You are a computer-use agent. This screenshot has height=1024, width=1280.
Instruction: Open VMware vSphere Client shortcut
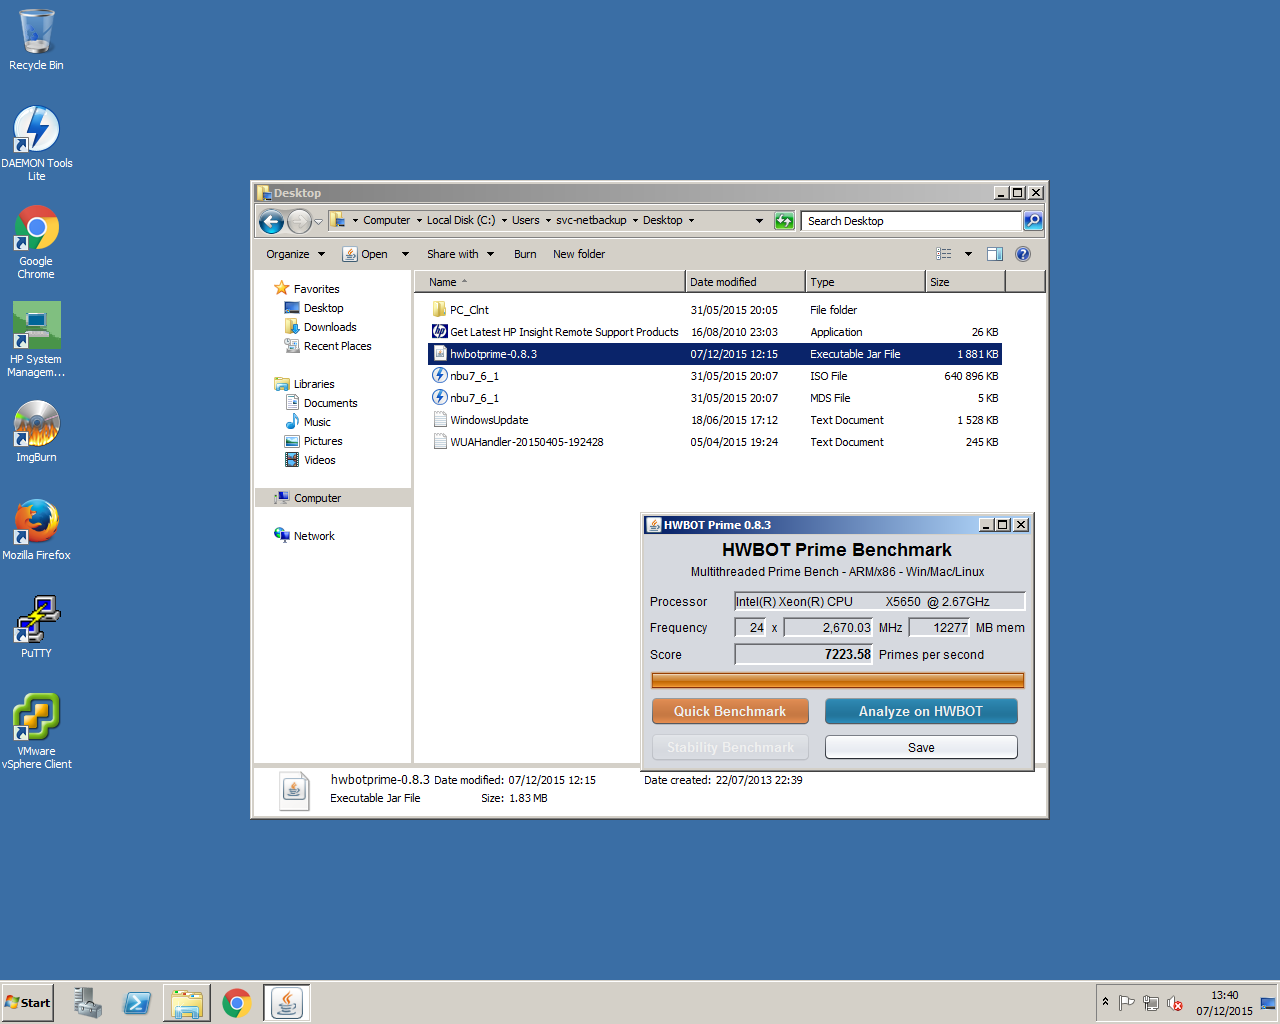(x=36, y=731)
